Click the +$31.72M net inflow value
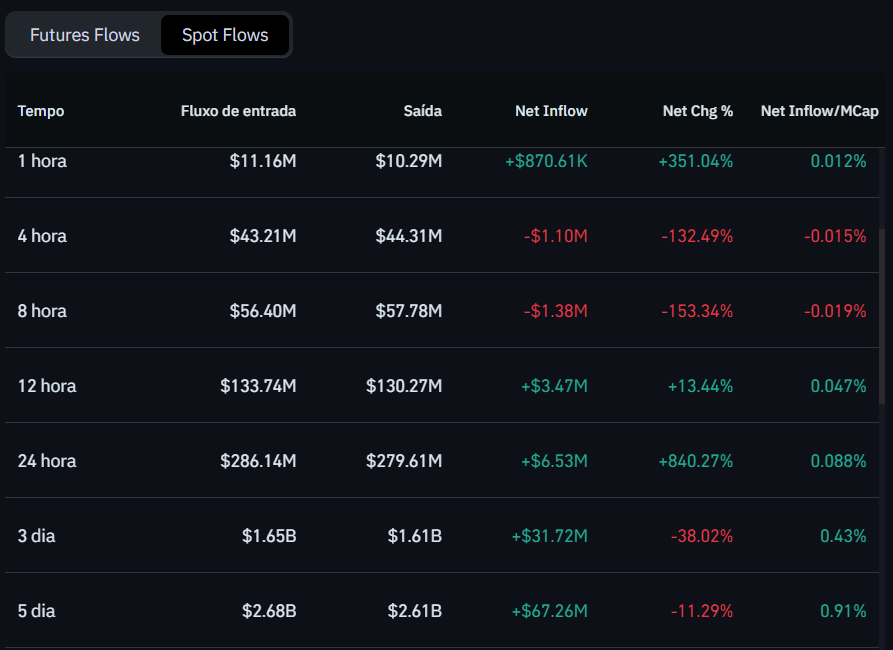 click(550, 535)
